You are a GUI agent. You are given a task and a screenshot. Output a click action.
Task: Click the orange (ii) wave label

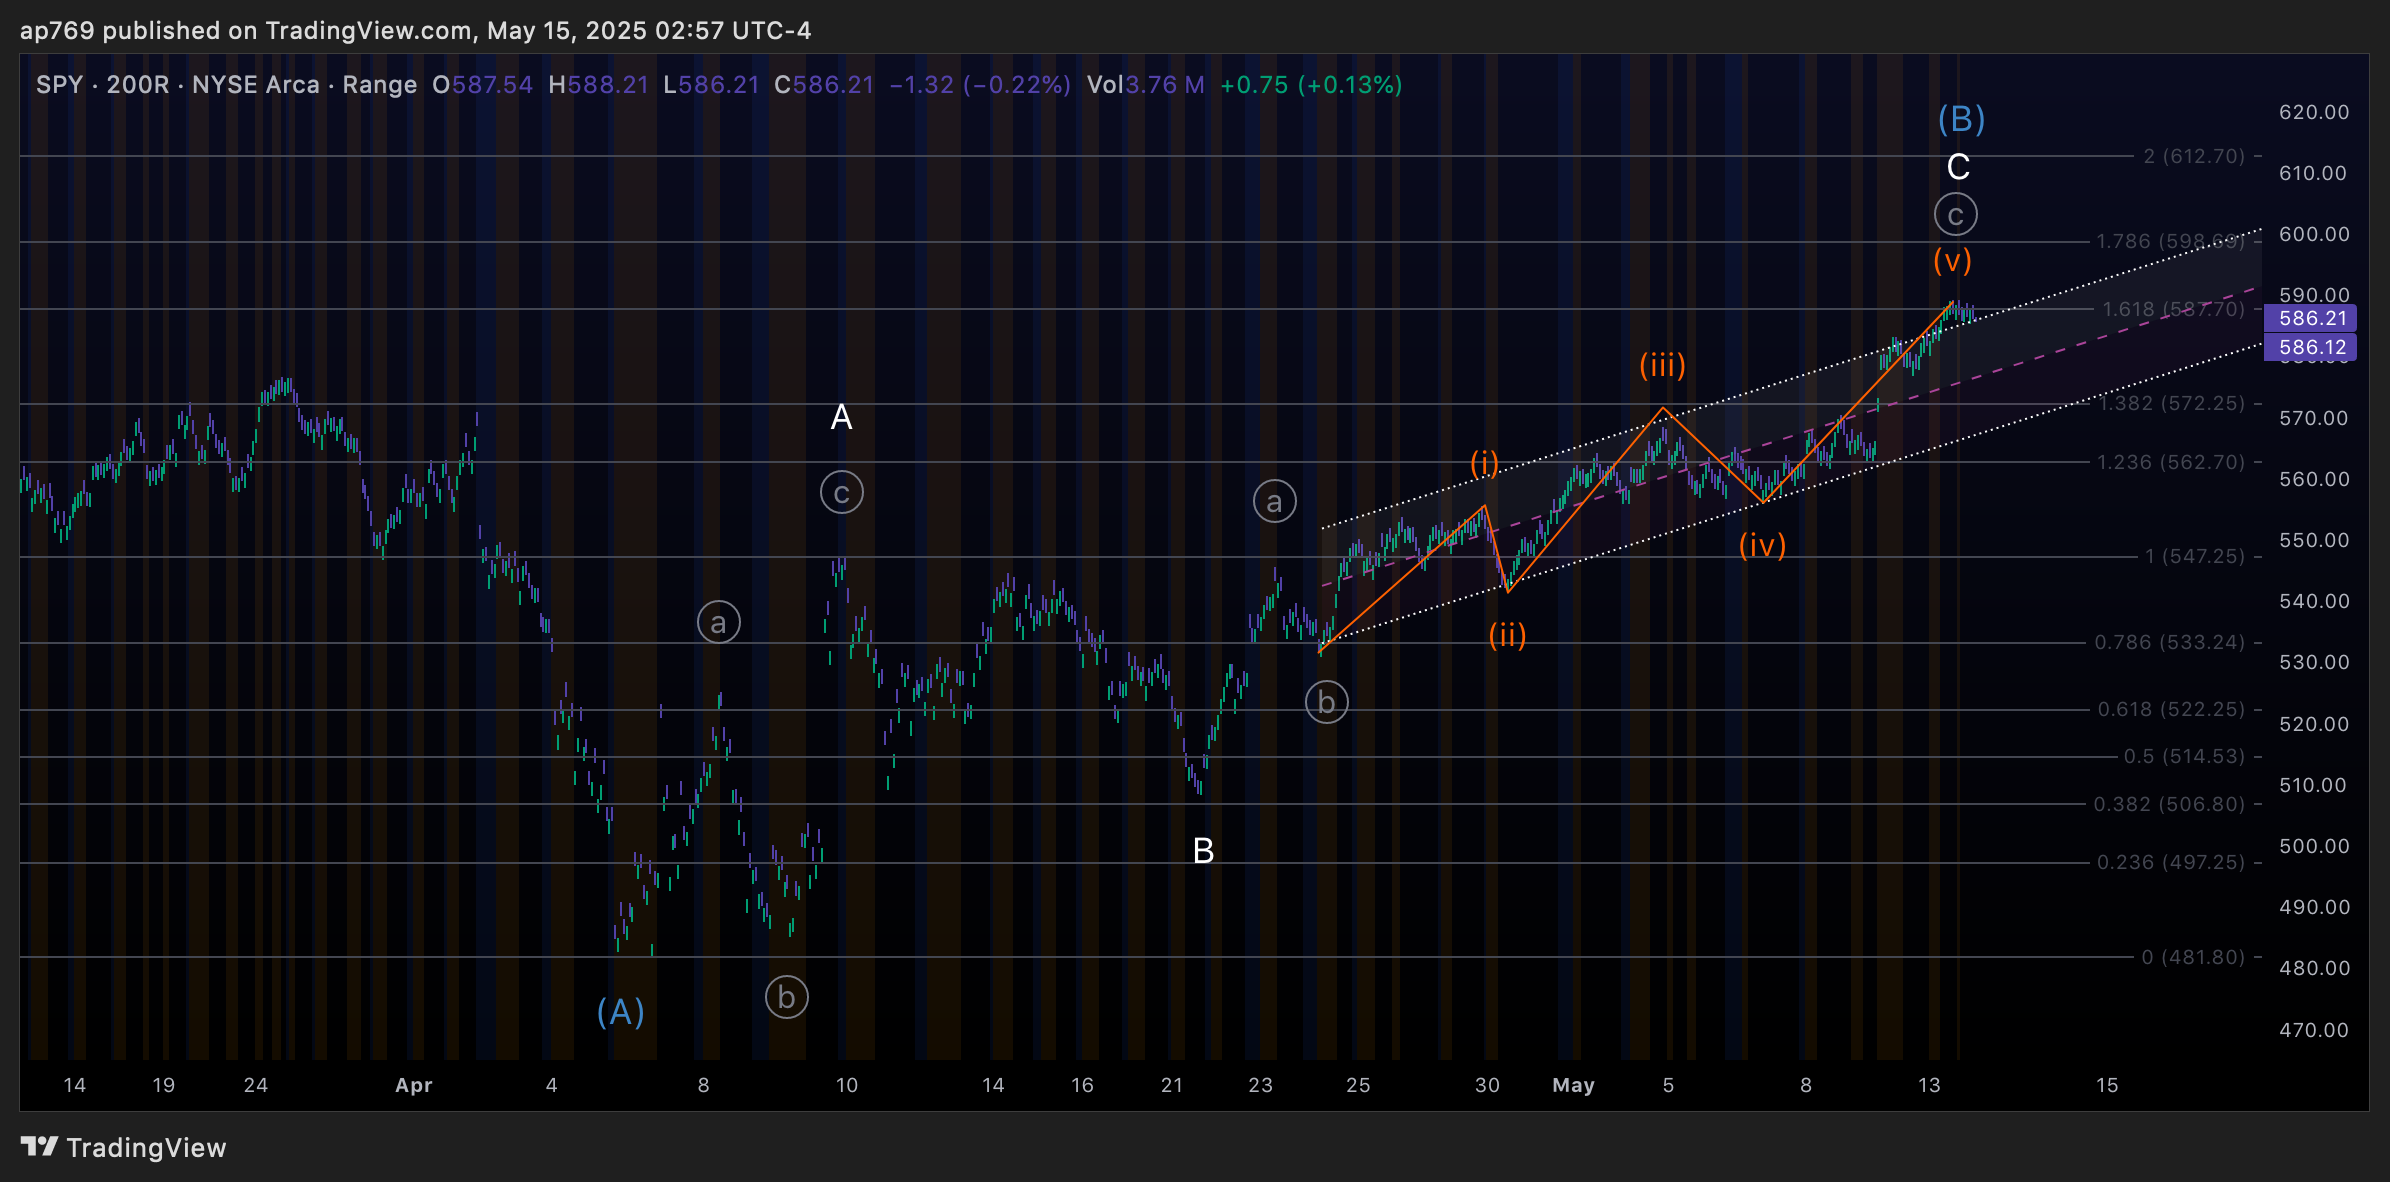coord(1507,635)
